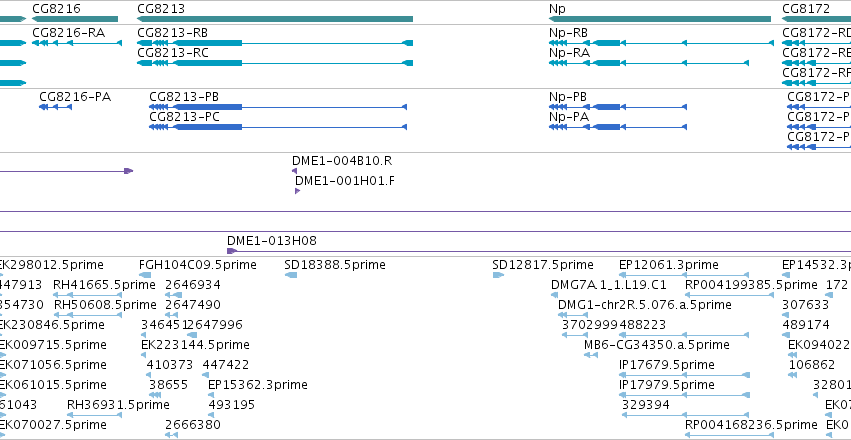Viewport: 851px width, 440px height.
Task: Select the CG8213-RB transcript glyph
Action: point(275,43)
